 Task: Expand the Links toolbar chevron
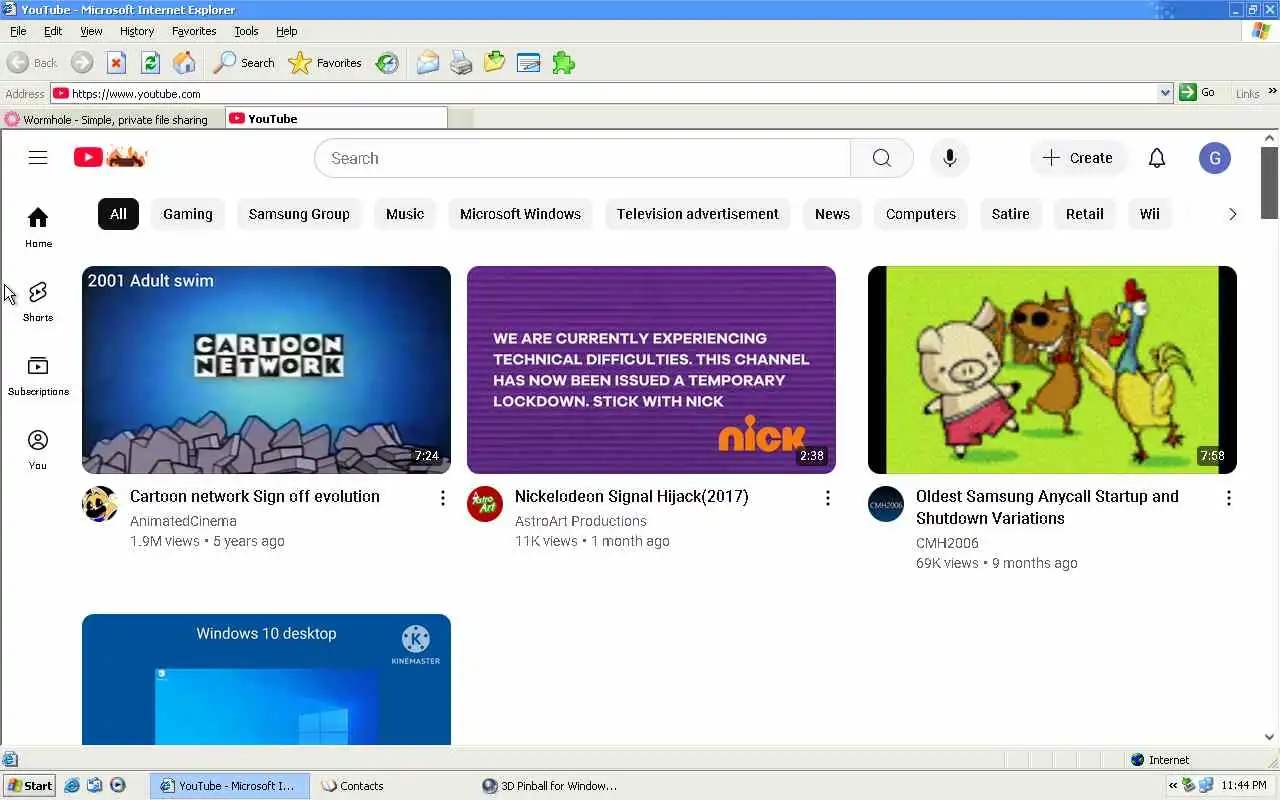[1273, 92]
